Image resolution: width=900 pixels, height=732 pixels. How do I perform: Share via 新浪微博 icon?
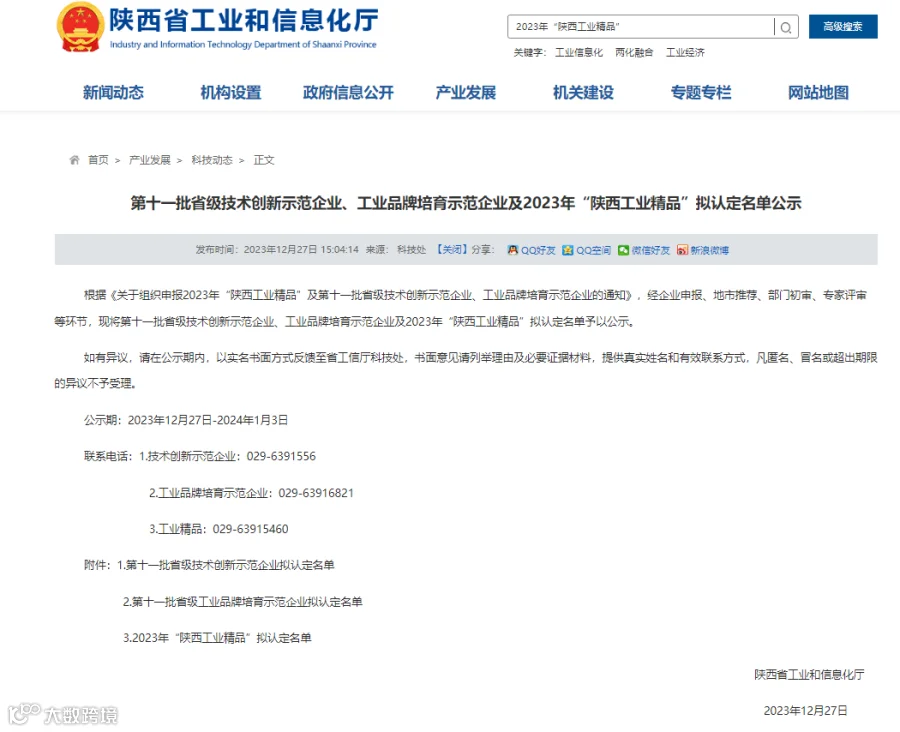(682, 250)
